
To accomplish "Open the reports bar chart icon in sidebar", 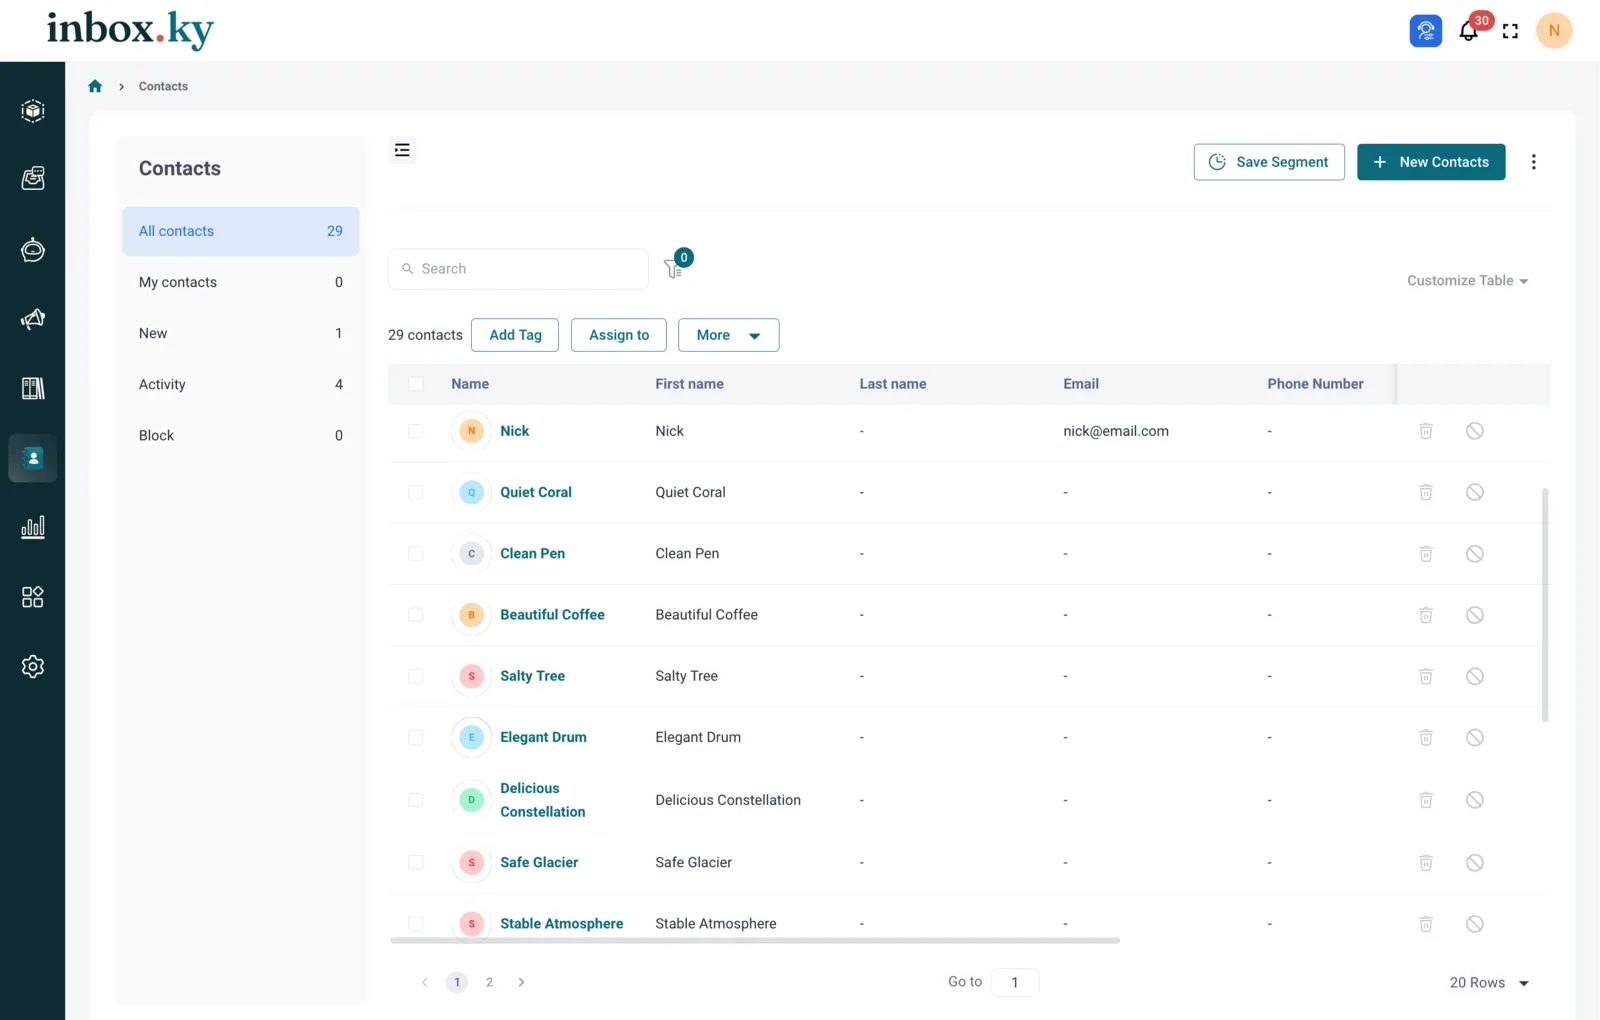I will [x=33, y=527].
